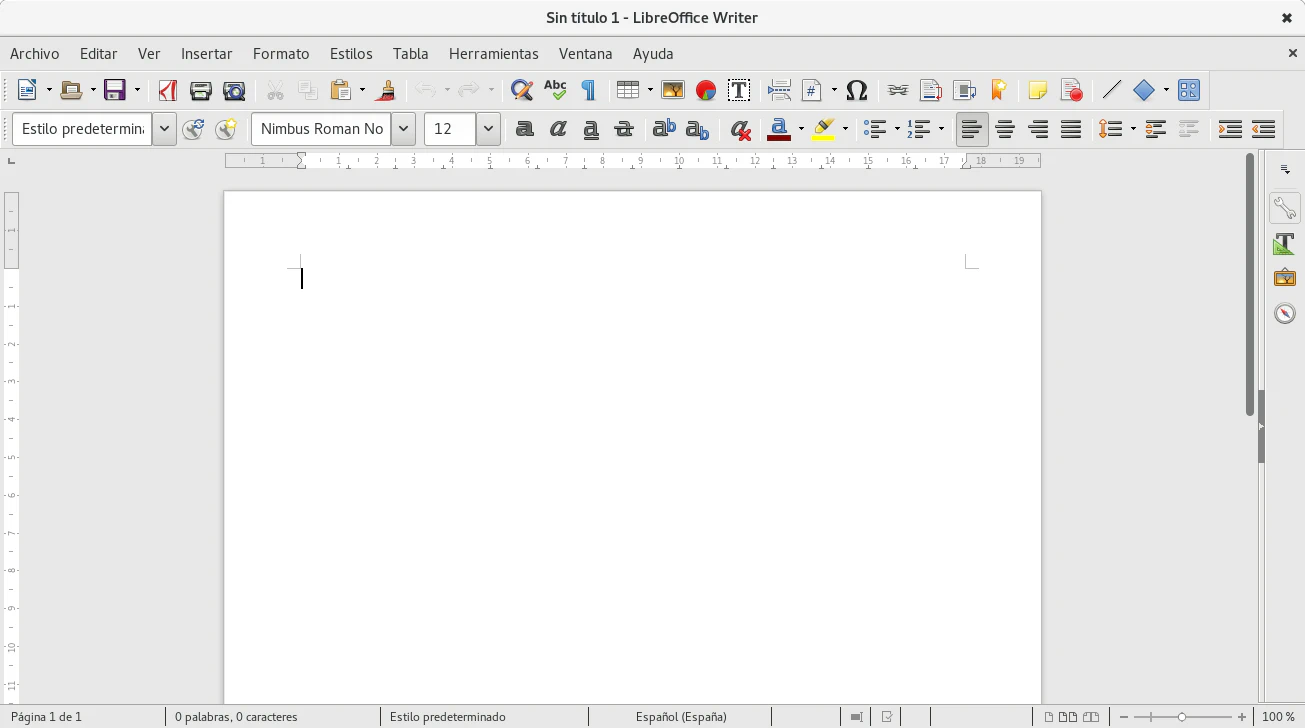
Task: Click the zoom slider in the status bar
Action: pyautogui.click(x=1181, y=717)
